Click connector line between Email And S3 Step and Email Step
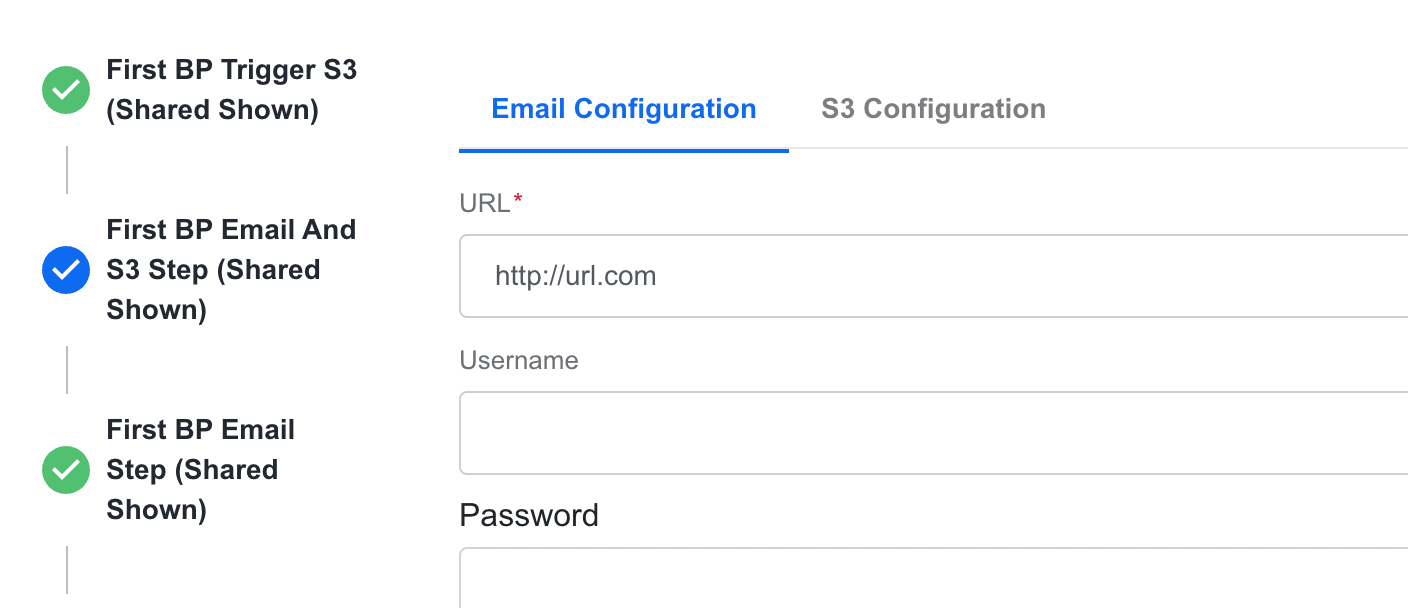The image size is (1408, 608). [x=67, y=370]
